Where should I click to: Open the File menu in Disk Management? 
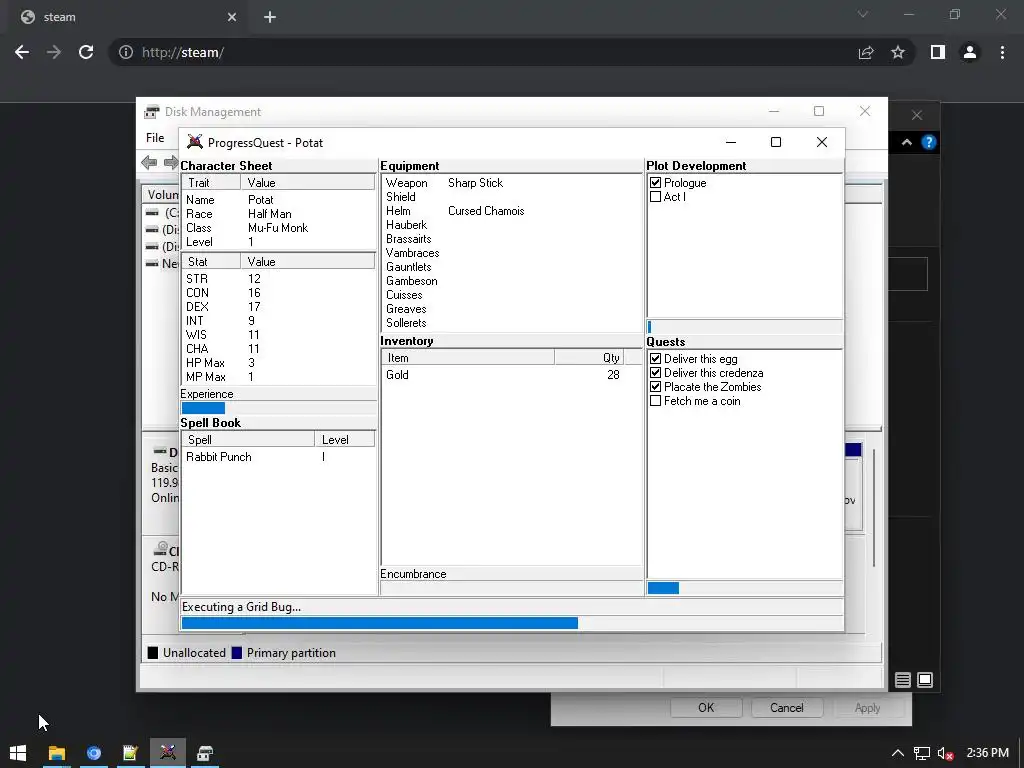(155, 138)
